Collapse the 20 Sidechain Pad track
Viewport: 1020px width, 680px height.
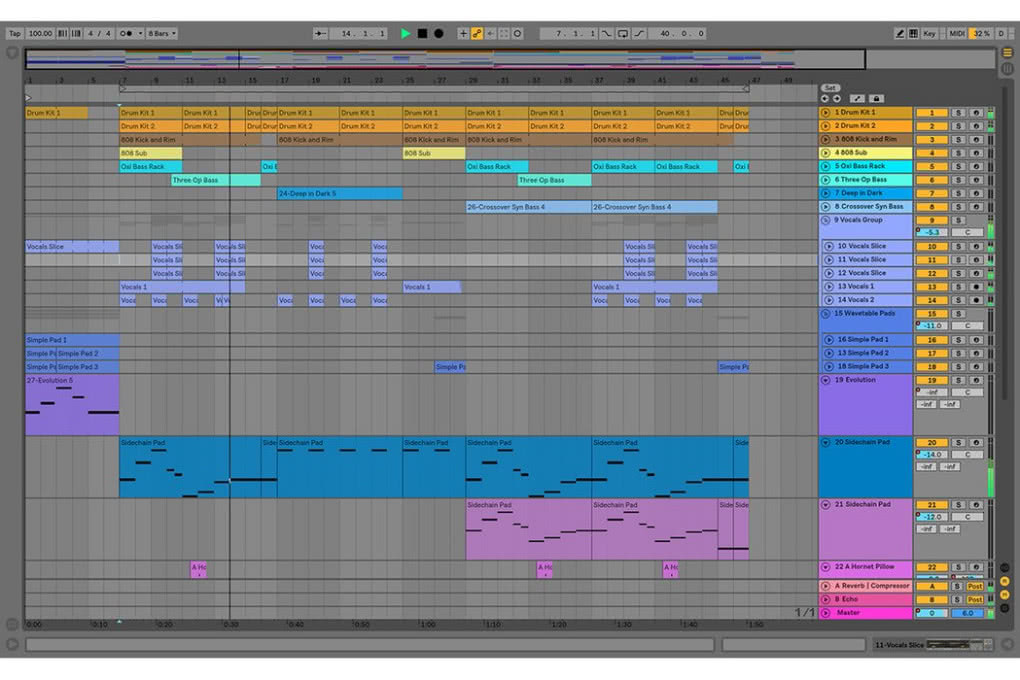(x=825, y=442)
